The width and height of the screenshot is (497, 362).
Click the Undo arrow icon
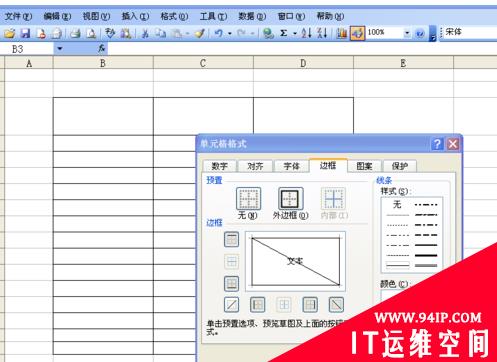(219, 33)
